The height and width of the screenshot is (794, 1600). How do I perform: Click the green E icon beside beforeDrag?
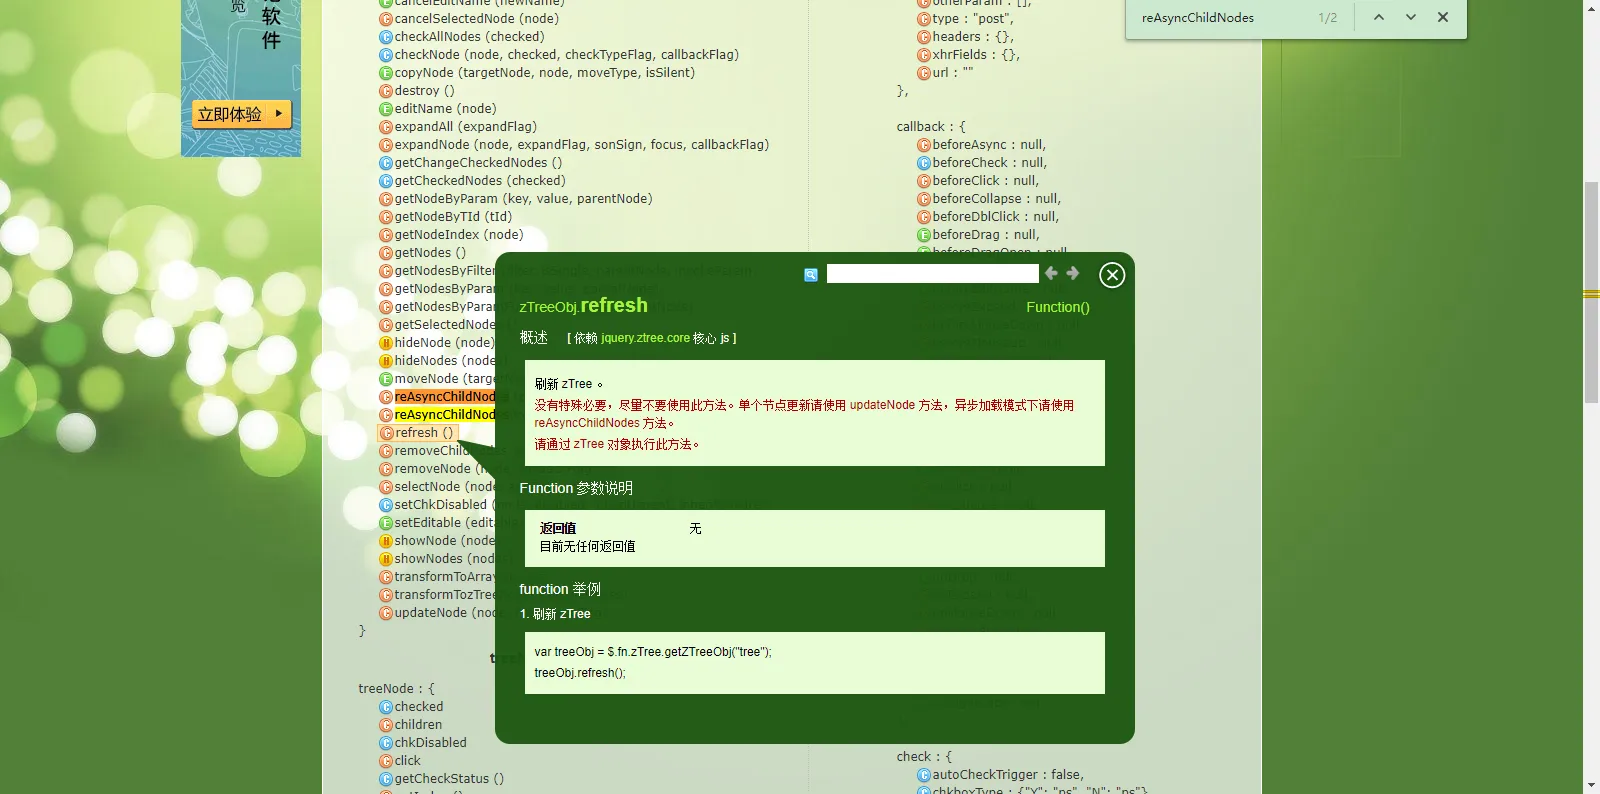coord(924,235)
